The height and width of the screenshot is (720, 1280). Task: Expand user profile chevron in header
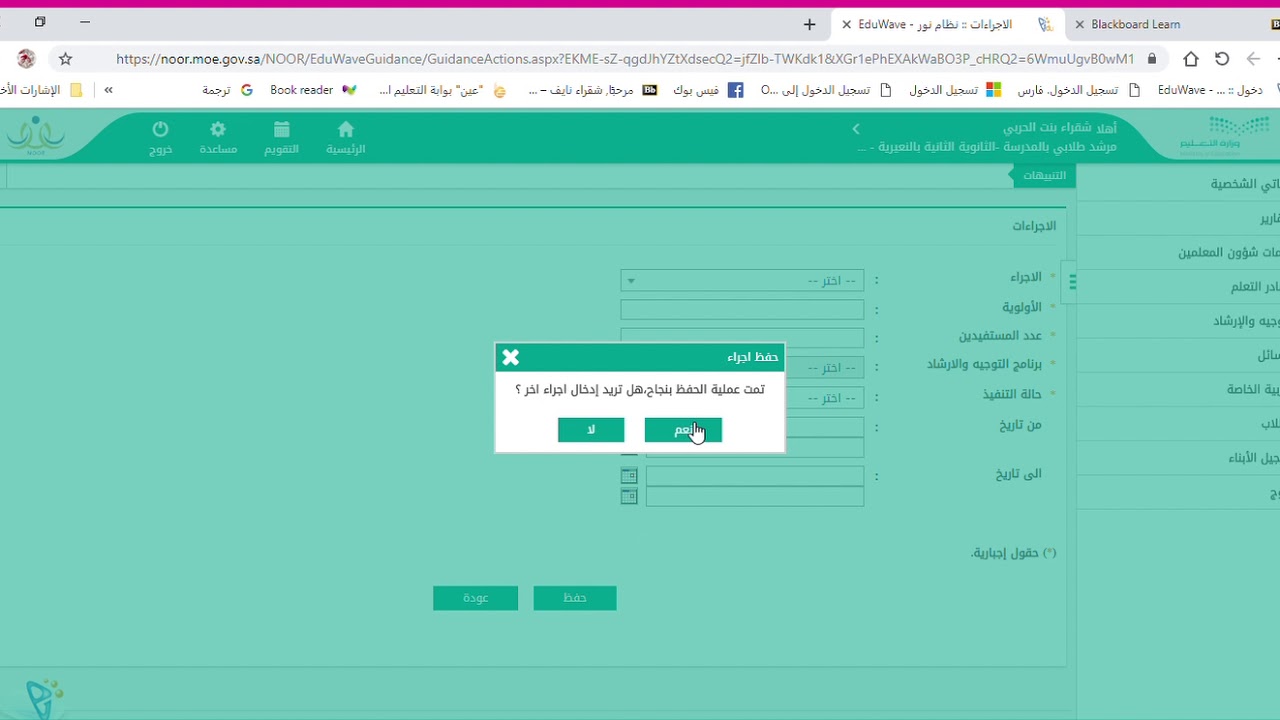pyautogui.click(x=856, y=129)
